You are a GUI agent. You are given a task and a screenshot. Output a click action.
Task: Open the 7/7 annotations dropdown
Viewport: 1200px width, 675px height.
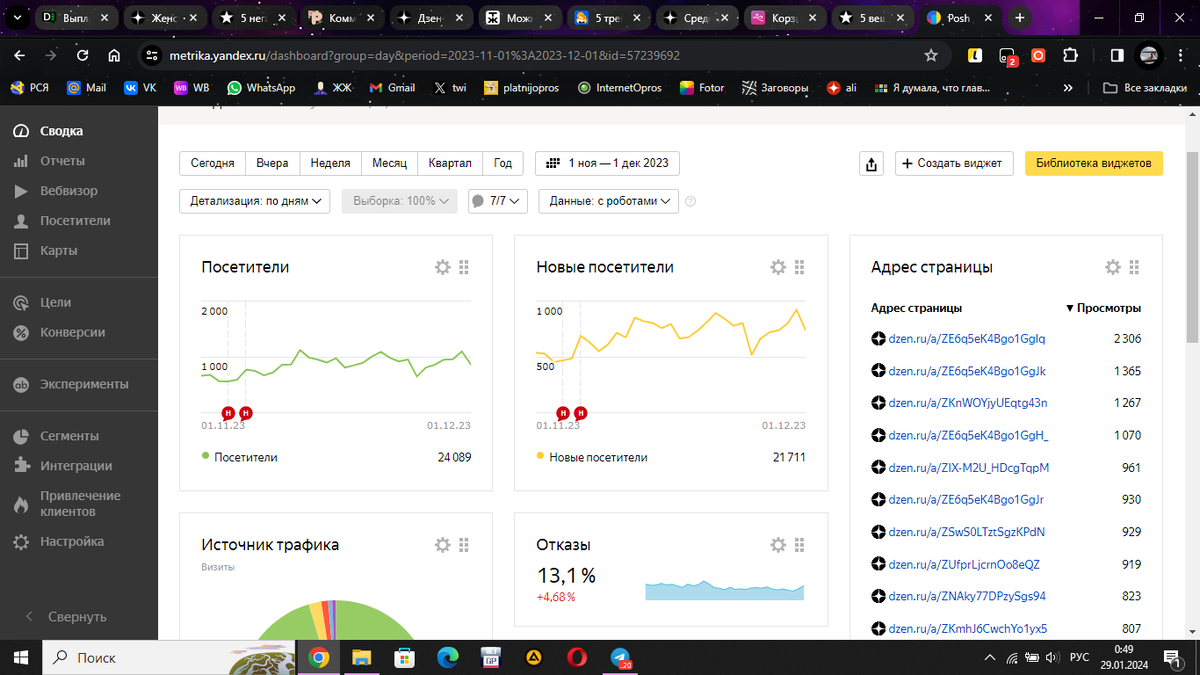[x=498, y=201]
